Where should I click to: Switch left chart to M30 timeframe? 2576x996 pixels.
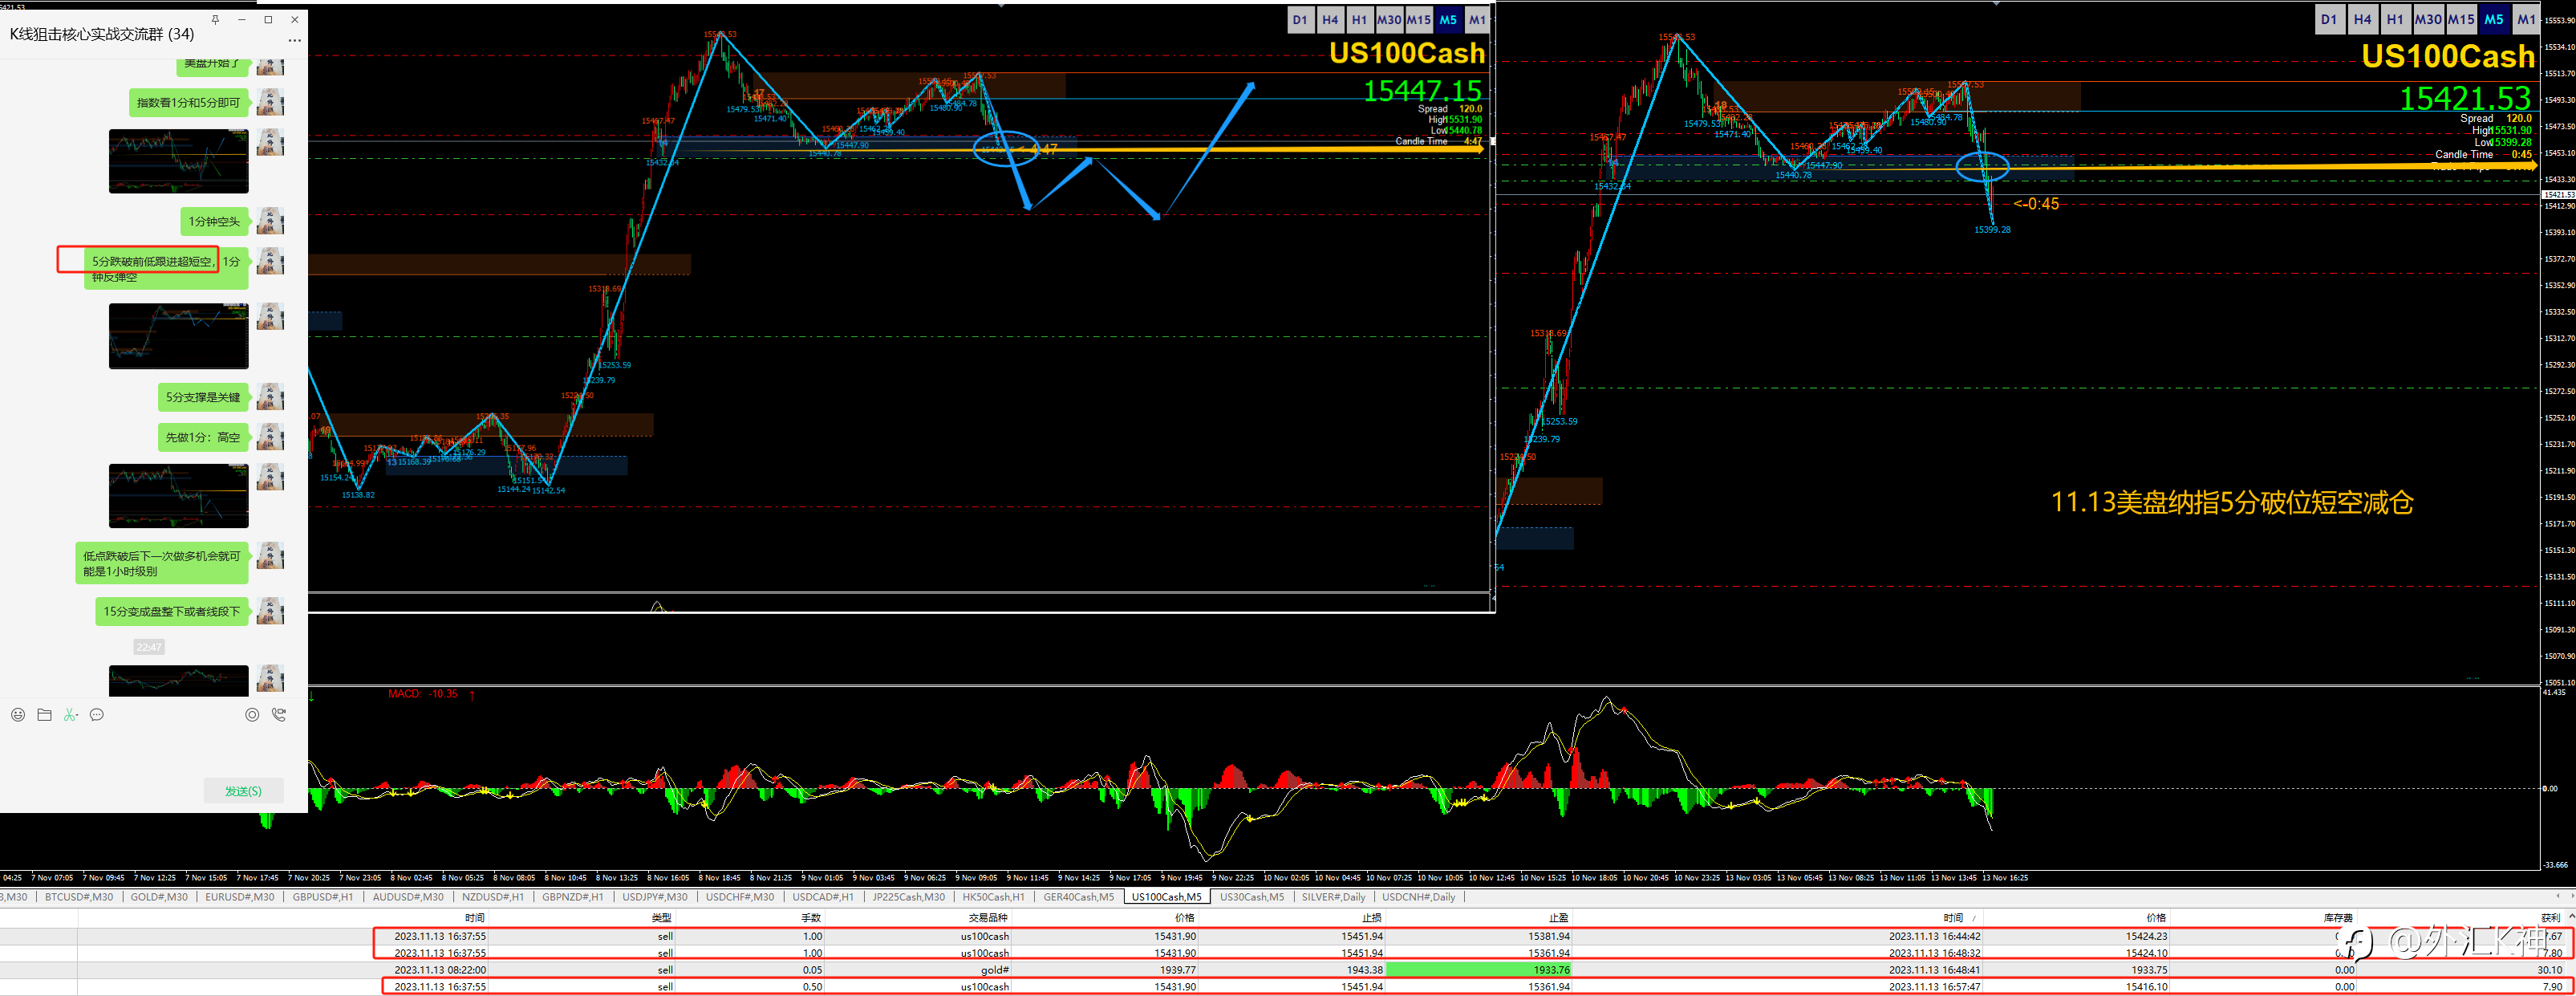click(1389, 19)
